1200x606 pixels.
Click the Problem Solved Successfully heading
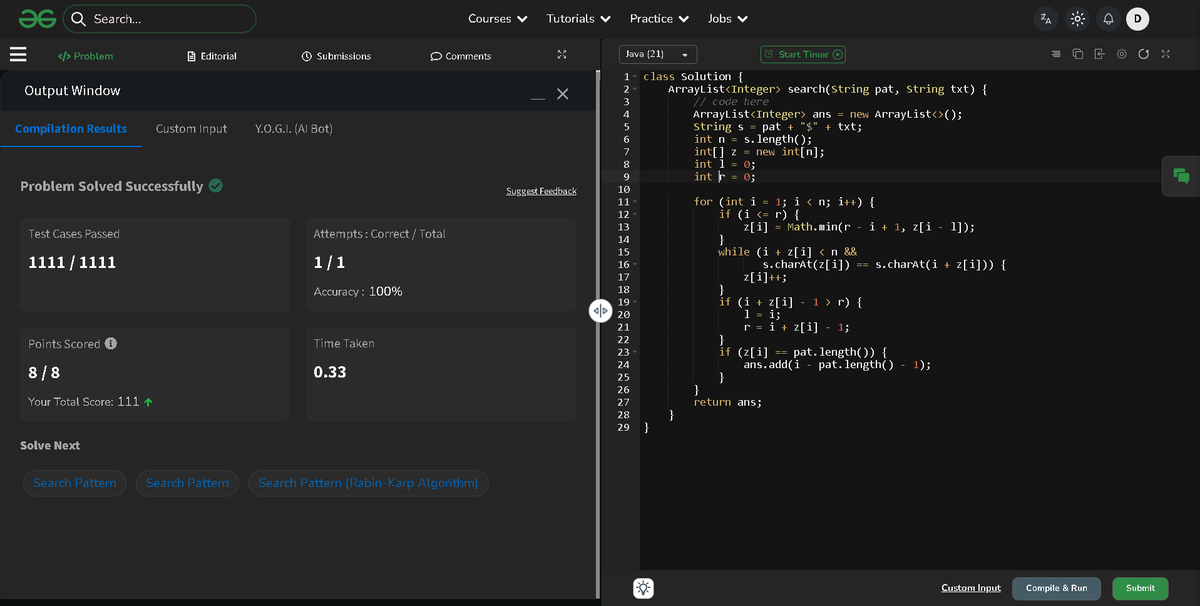click(111, 186)
